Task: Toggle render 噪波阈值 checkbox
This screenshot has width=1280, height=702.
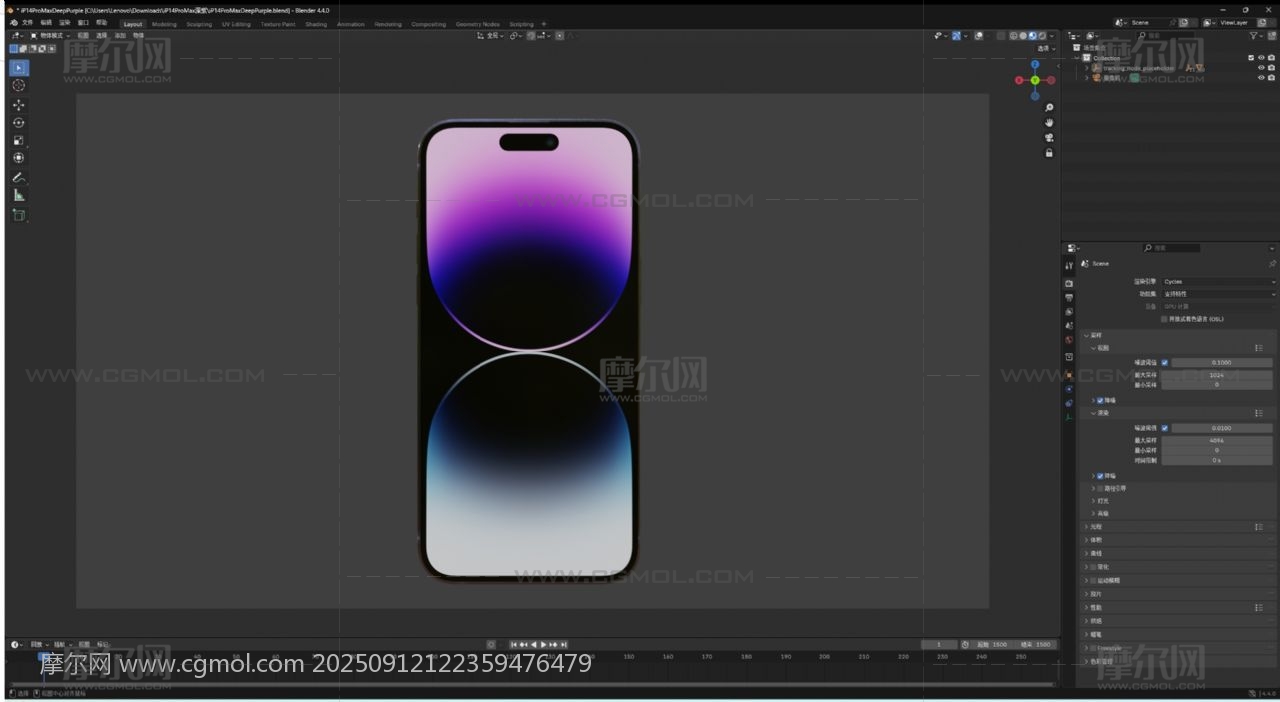Action: 1164,428
